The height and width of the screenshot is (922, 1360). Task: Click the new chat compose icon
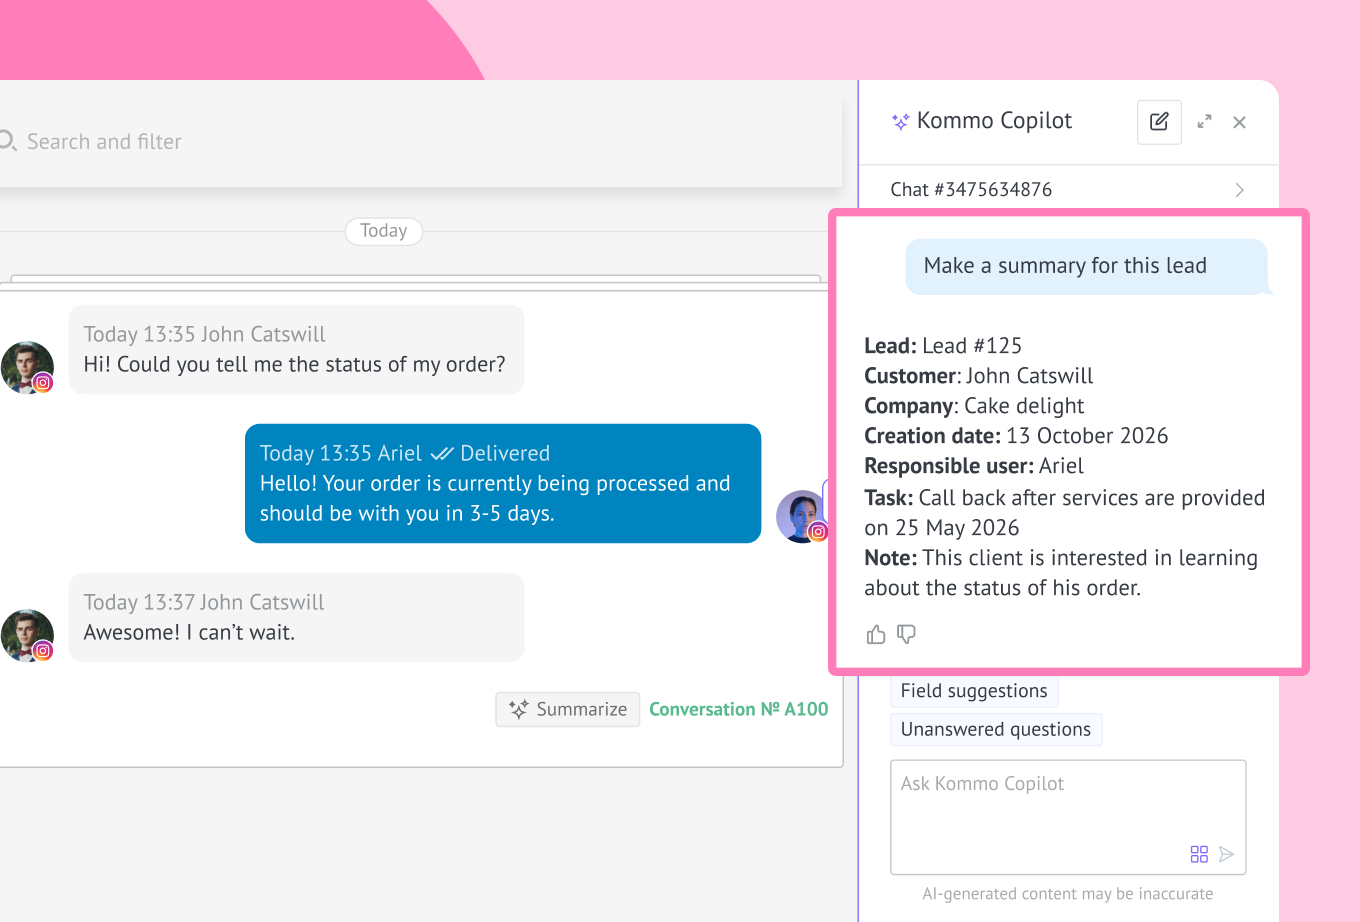coord(1159,122)
